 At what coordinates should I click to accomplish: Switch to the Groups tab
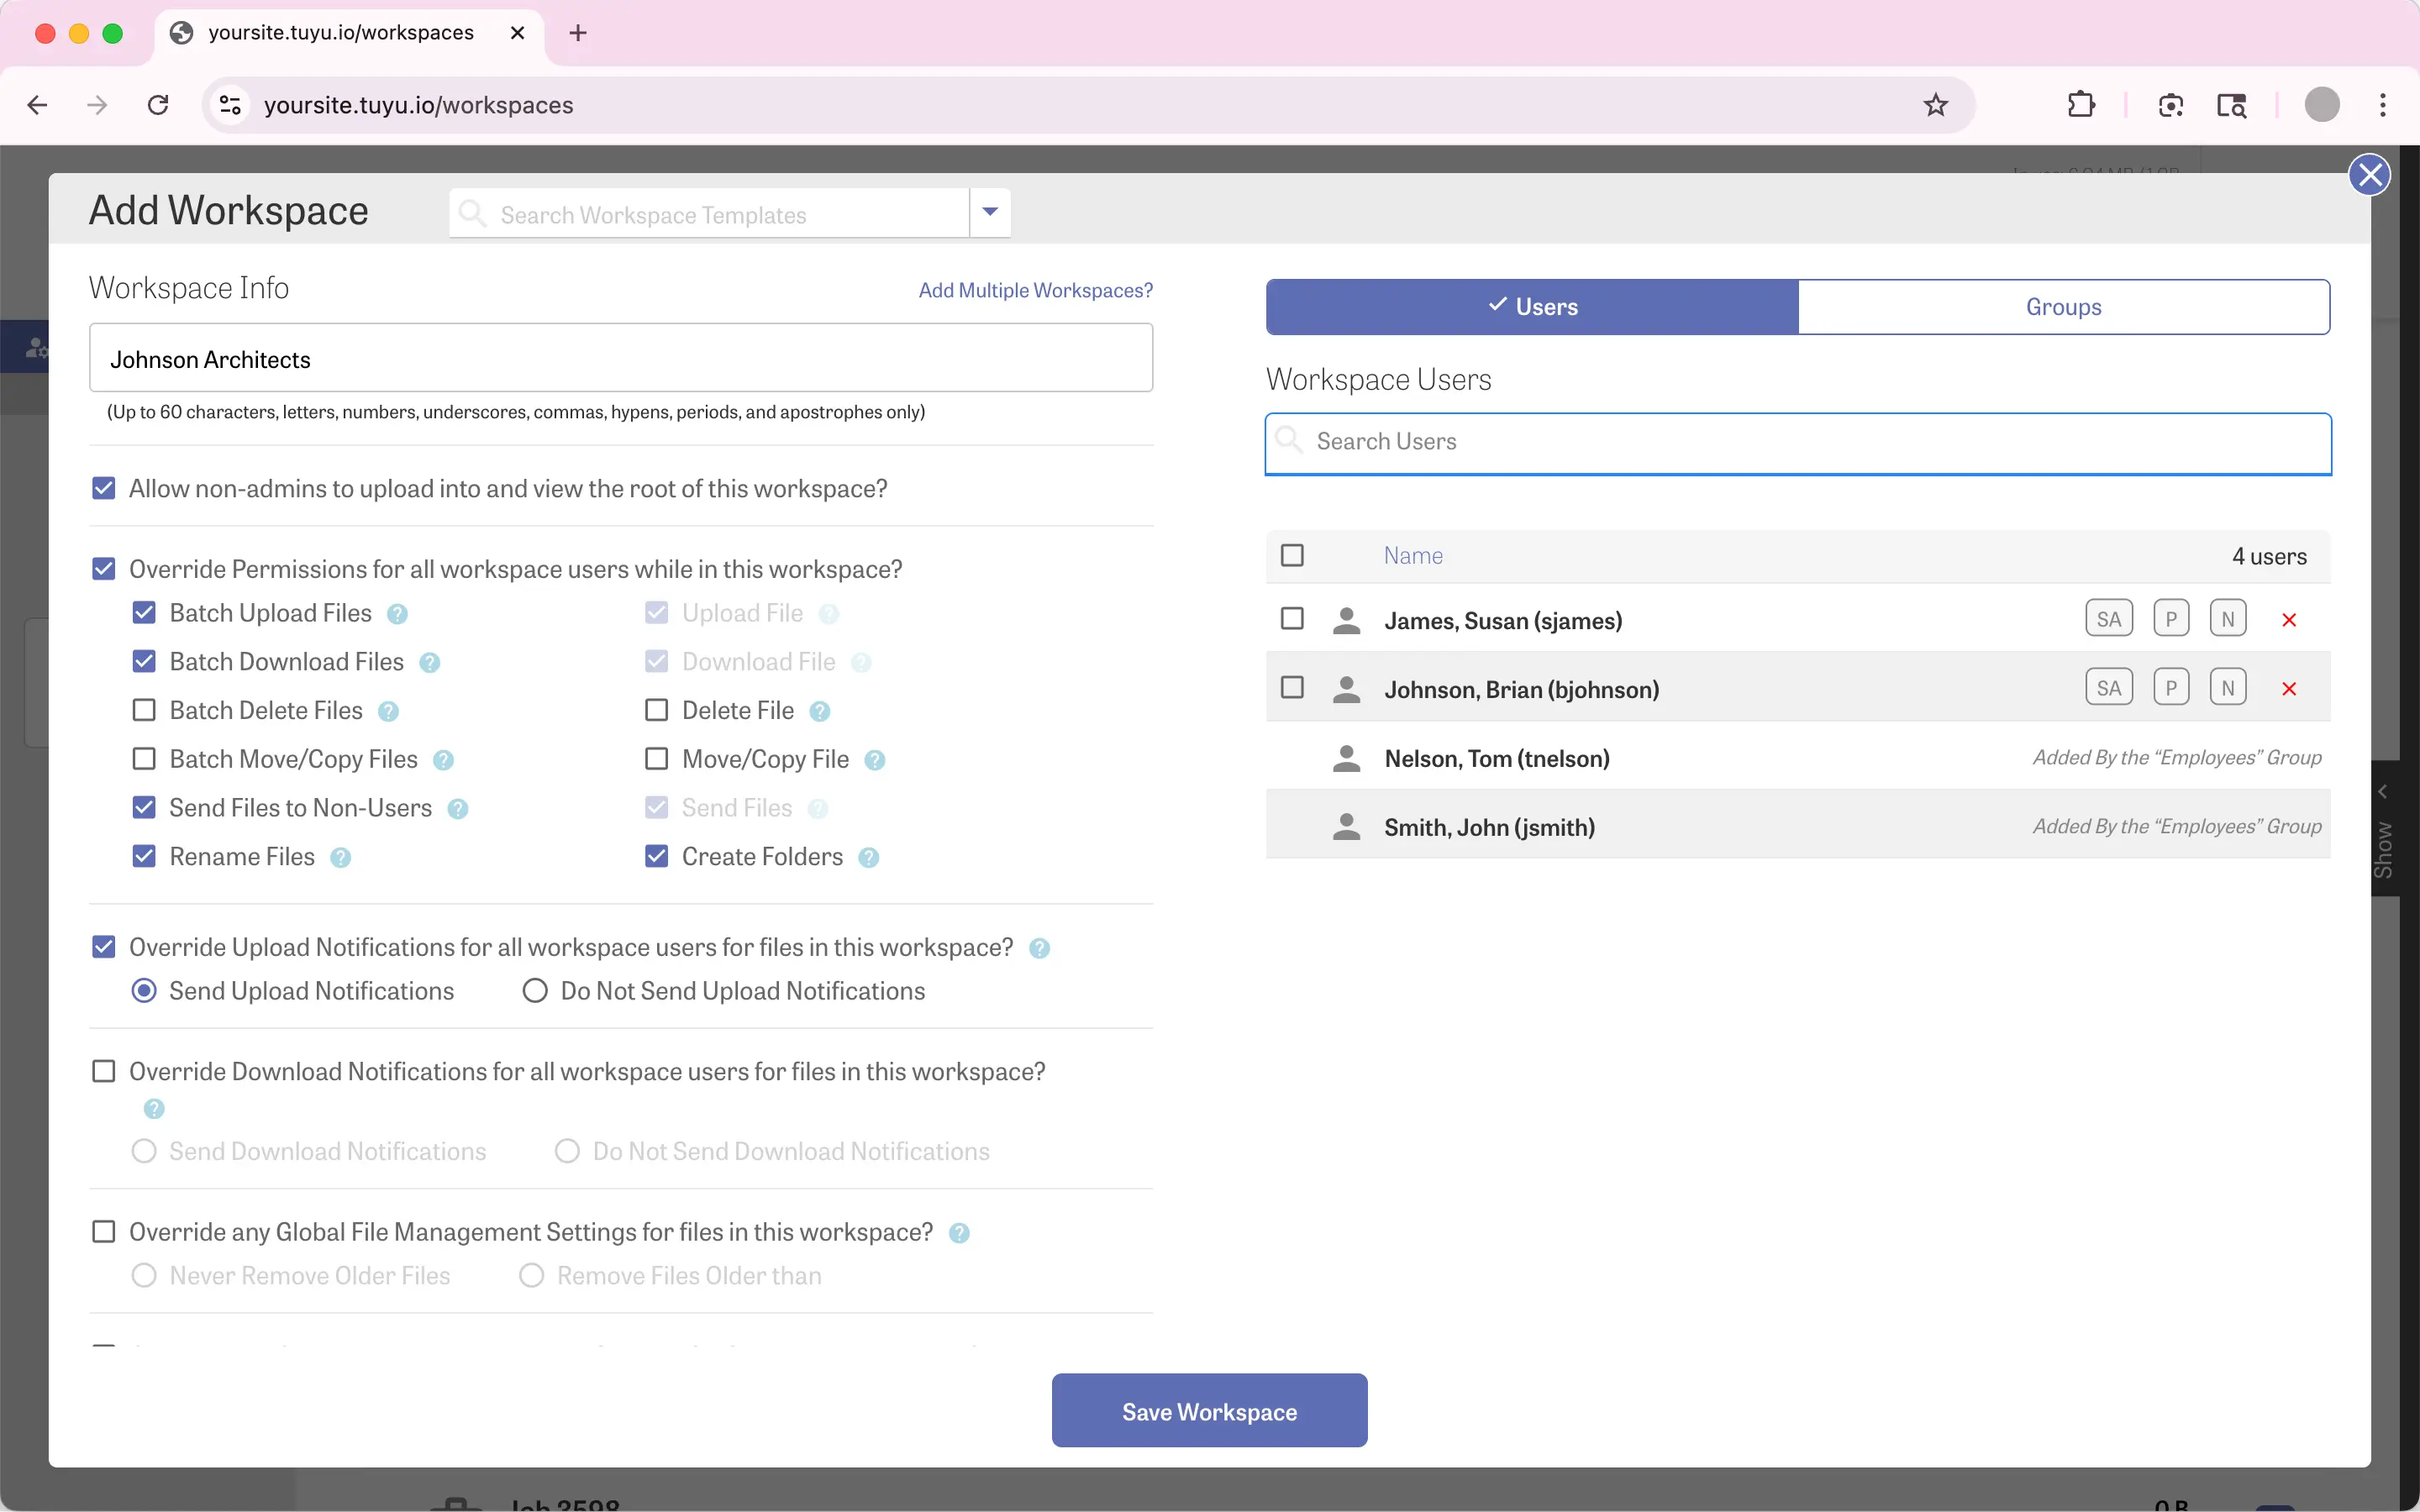pyautogui.click(x=2063, y=307)
